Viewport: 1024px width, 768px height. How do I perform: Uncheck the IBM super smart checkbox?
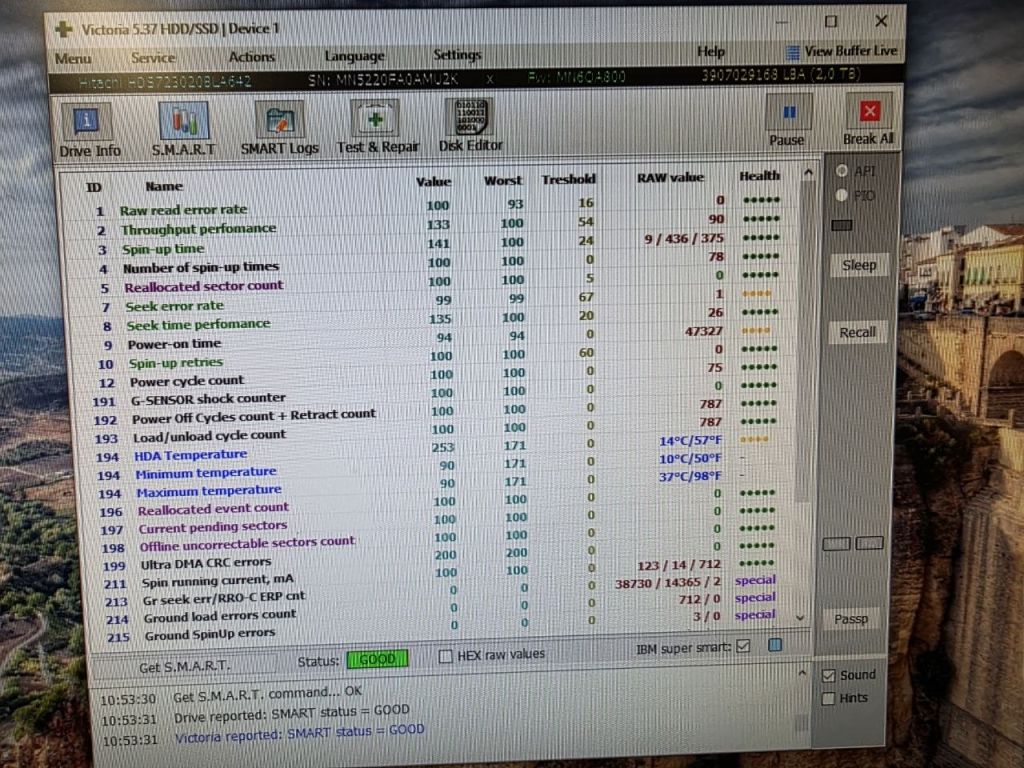743,647
